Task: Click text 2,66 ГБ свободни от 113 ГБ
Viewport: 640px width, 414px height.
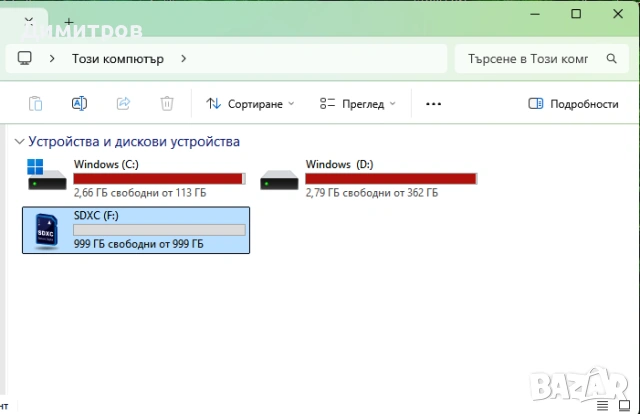Action: tap(140, 193)
